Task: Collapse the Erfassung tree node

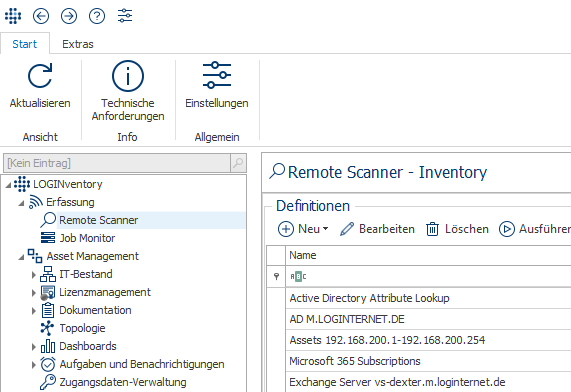Action: (x=21, y=203)
